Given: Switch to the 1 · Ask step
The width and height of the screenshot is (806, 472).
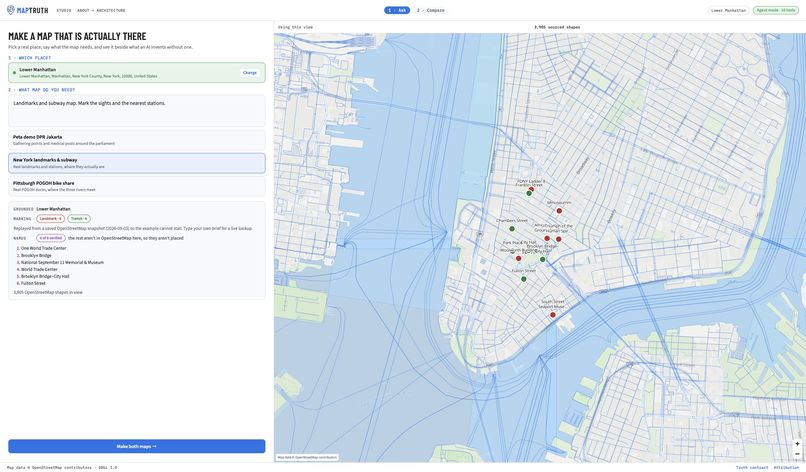Looking at the screenshot, I should tap(397, 10).
